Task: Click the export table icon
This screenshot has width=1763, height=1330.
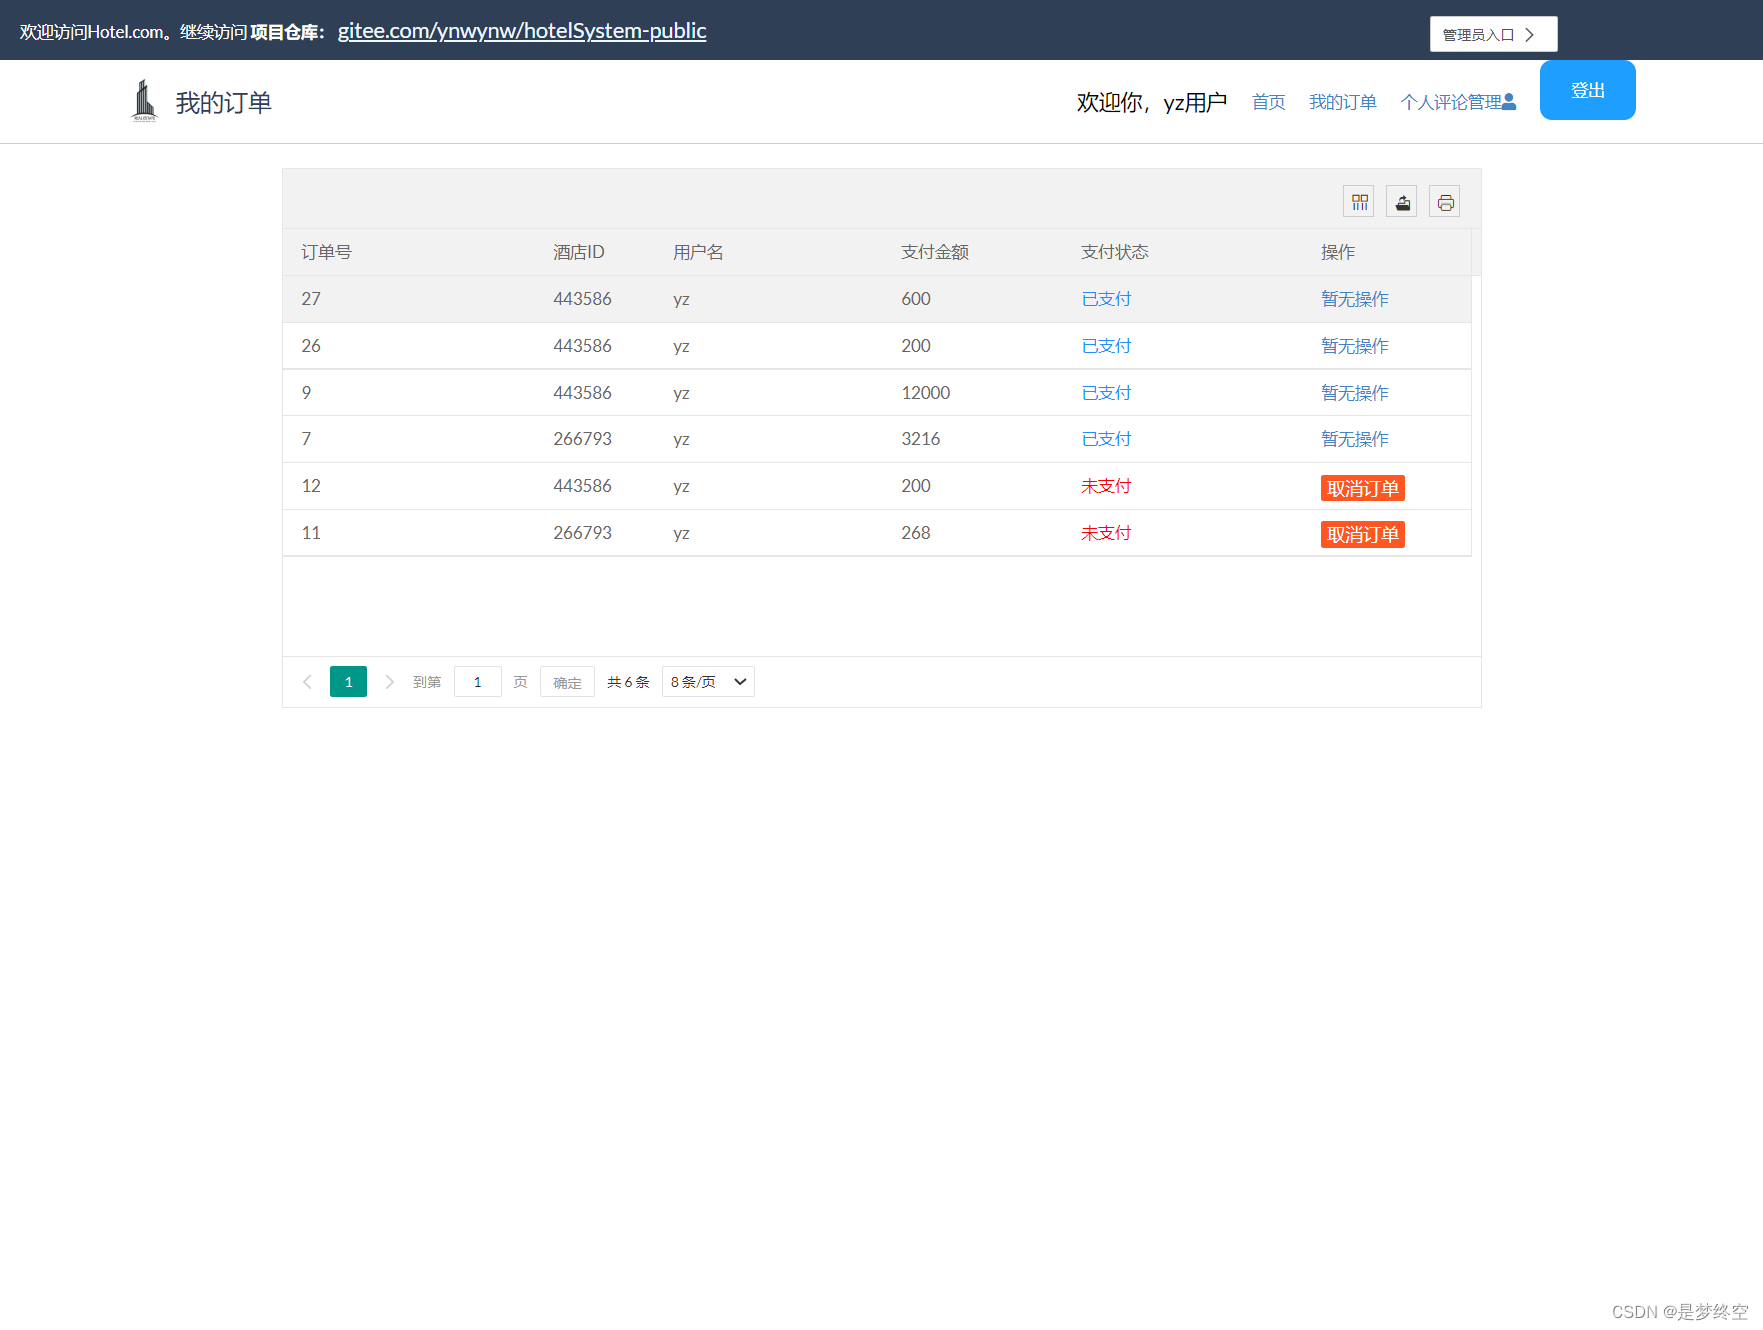Action: [1402, 202]
